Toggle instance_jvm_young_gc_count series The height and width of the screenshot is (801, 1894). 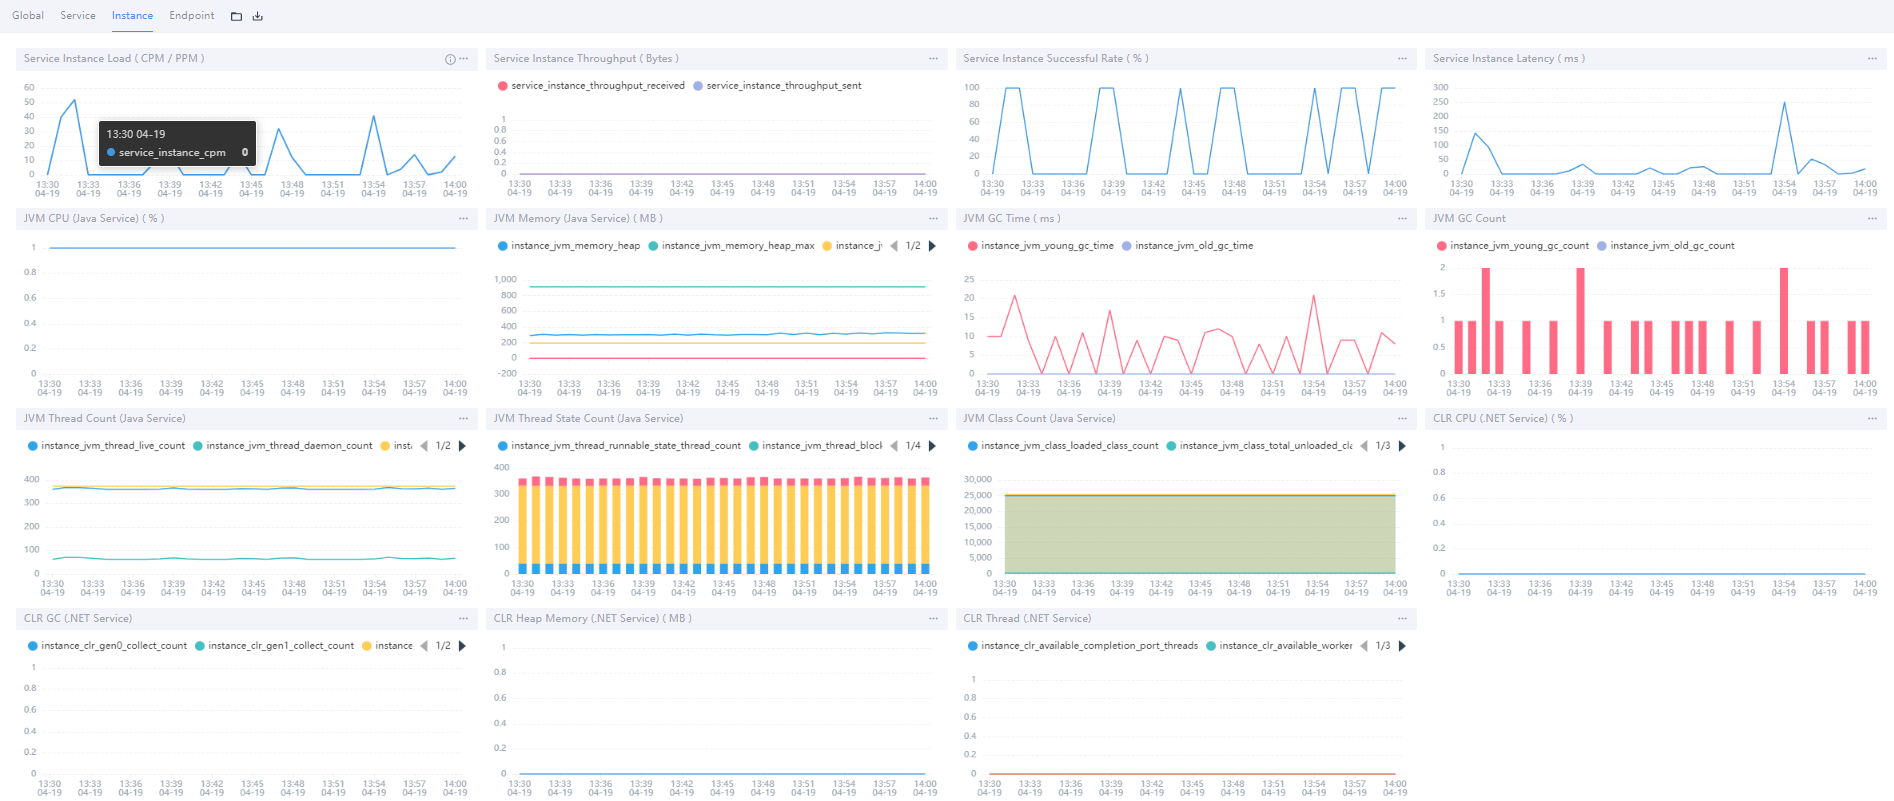click(1512, 246)
